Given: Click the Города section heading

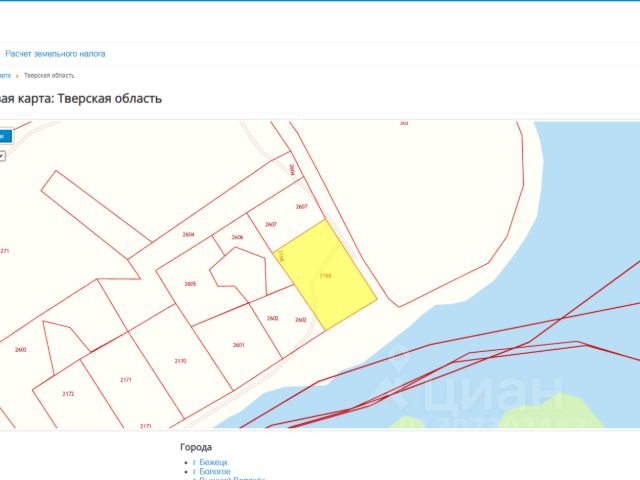Looking at the screenshot, I should point(196,447).
